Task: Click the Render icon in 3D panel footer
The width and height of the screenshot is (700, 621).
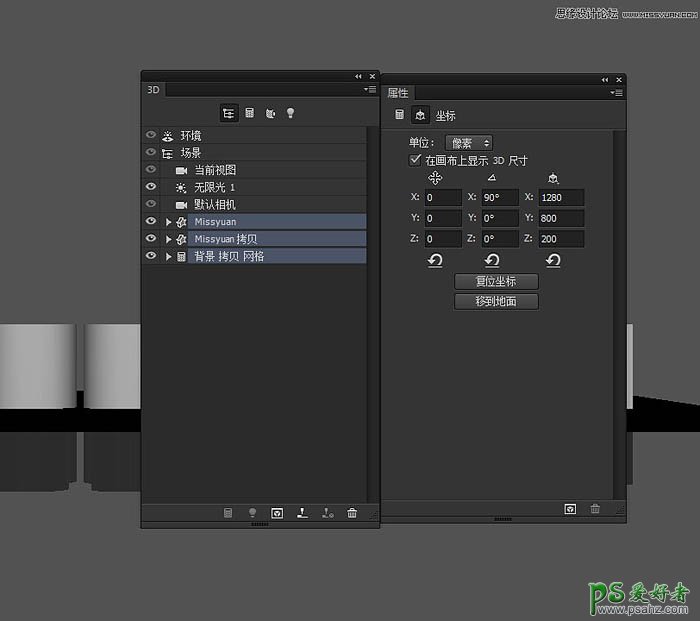Action: (x=277, y=513)
